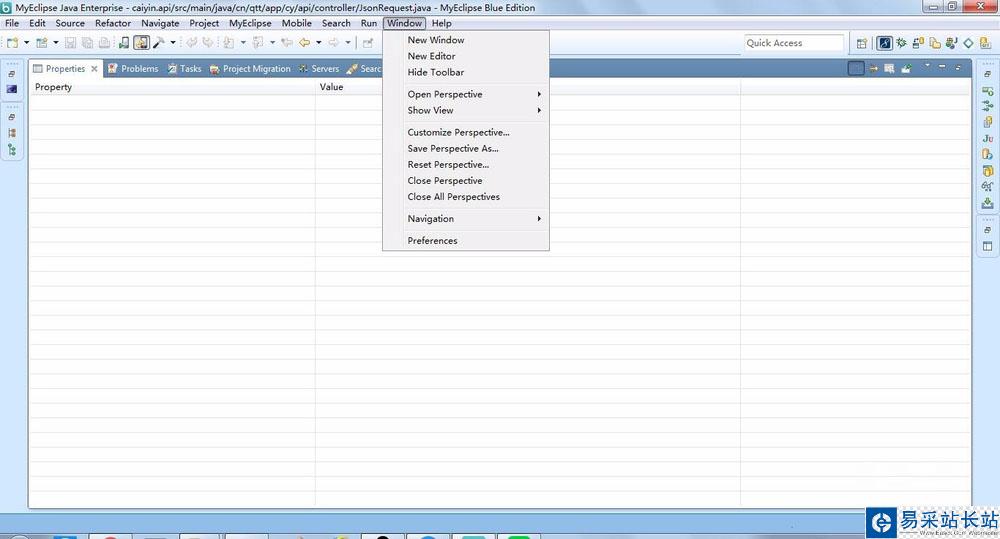Close the Properties tab with X

point(94,69)
